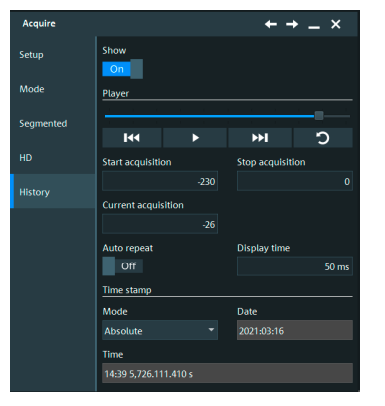Screen dimensions: 385x406
Task: Skip to last acquisition in player
Action: coord(260,138)
